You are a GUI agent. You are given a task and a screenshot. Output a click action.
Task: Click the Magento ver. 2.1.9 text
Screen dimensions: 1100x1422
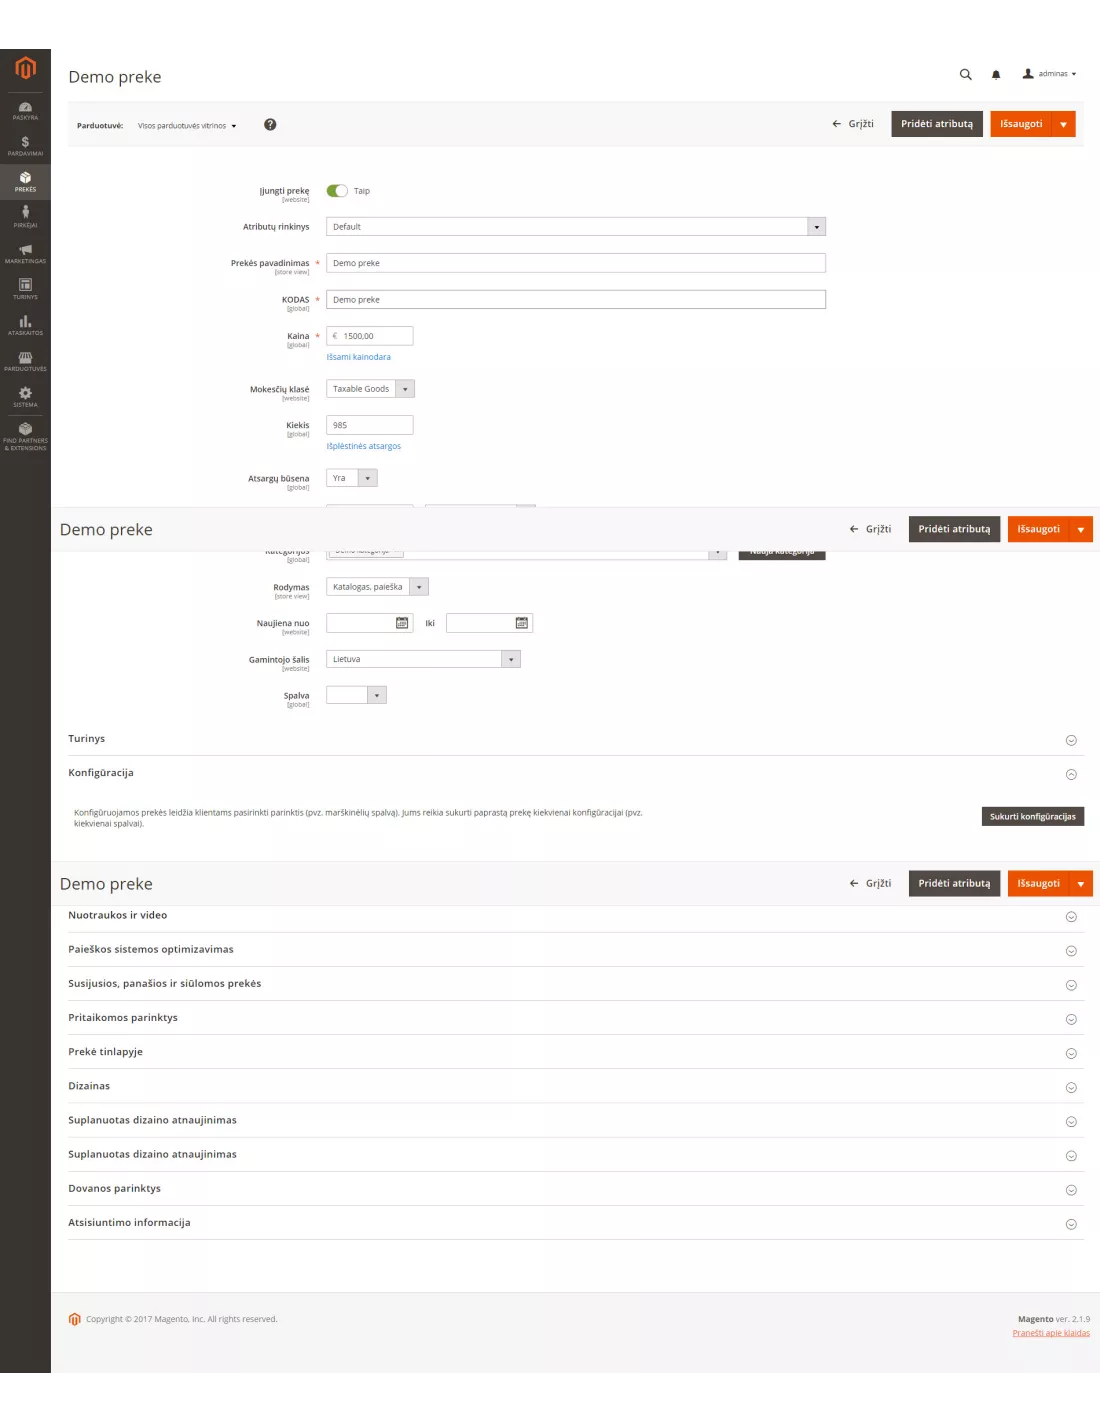click(1054, 1319)
